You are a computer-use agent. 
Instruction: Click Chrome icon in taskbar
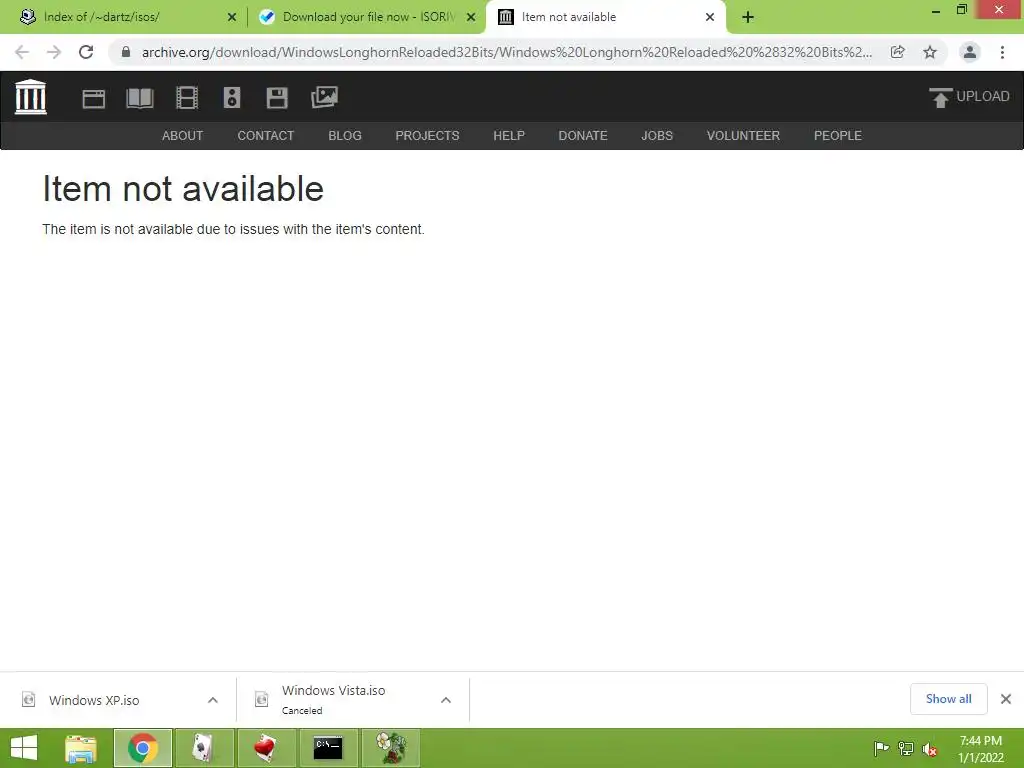click(143, 748)
